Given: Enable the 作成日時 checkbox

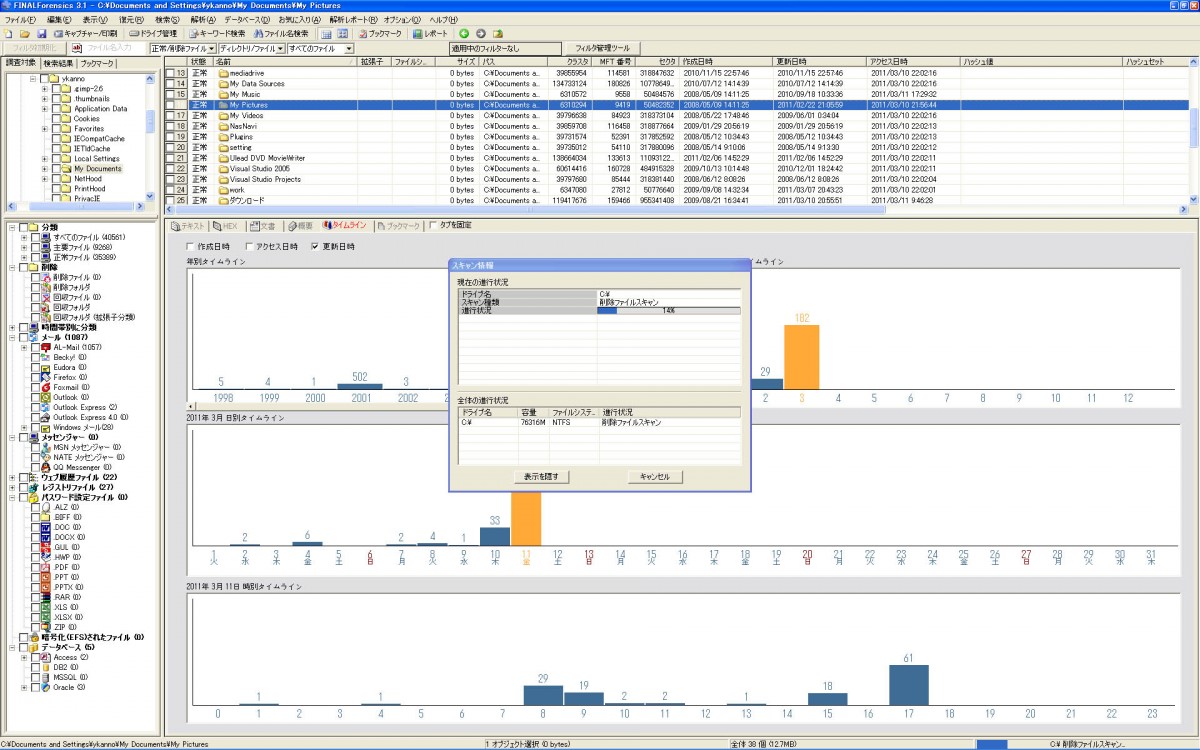Looking at the screenshot, I should point(191,246).
